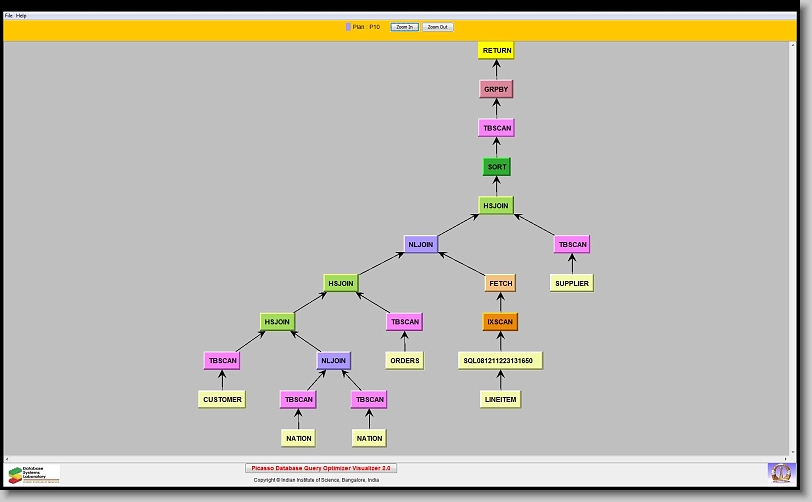Click the topmost HSJOIN node below SORT
The image size is (812, 502).
coord(496,206)
